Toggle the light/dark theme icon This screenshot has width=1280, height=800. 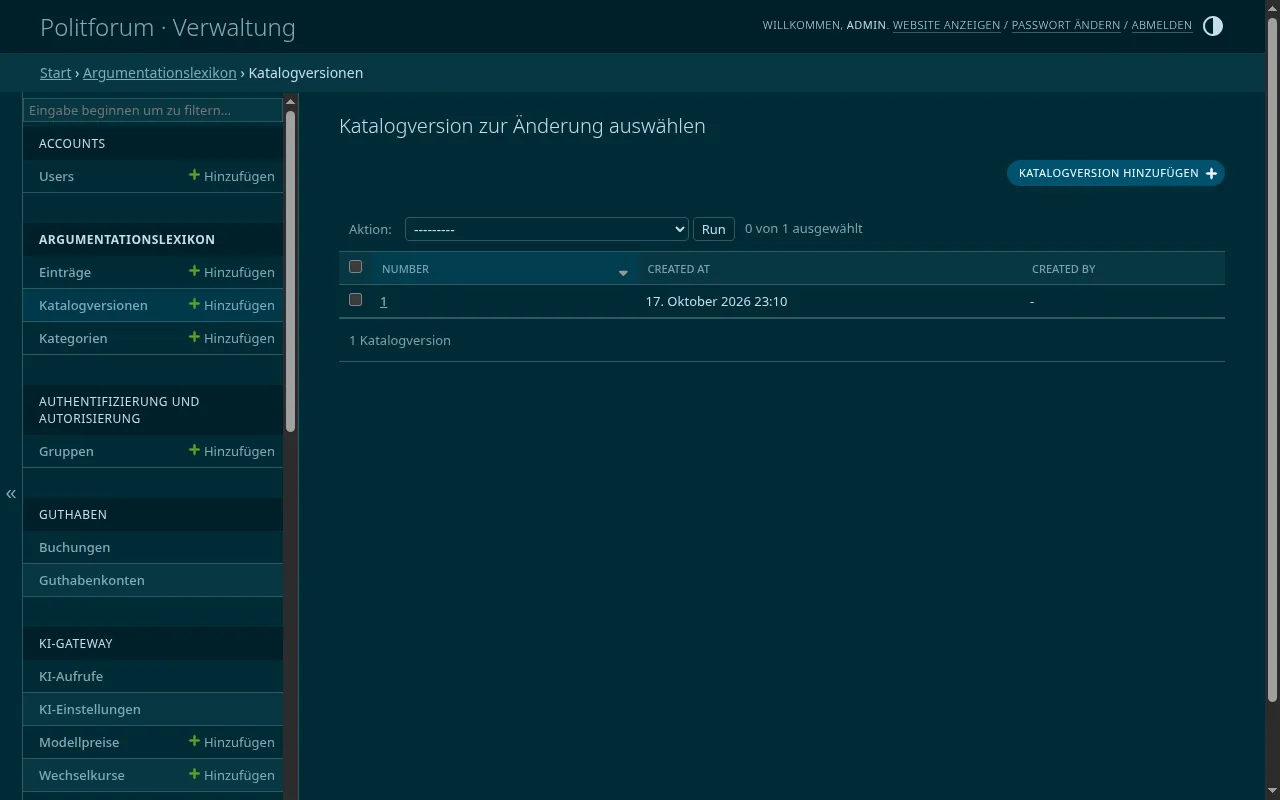[x=1212, y=26]
